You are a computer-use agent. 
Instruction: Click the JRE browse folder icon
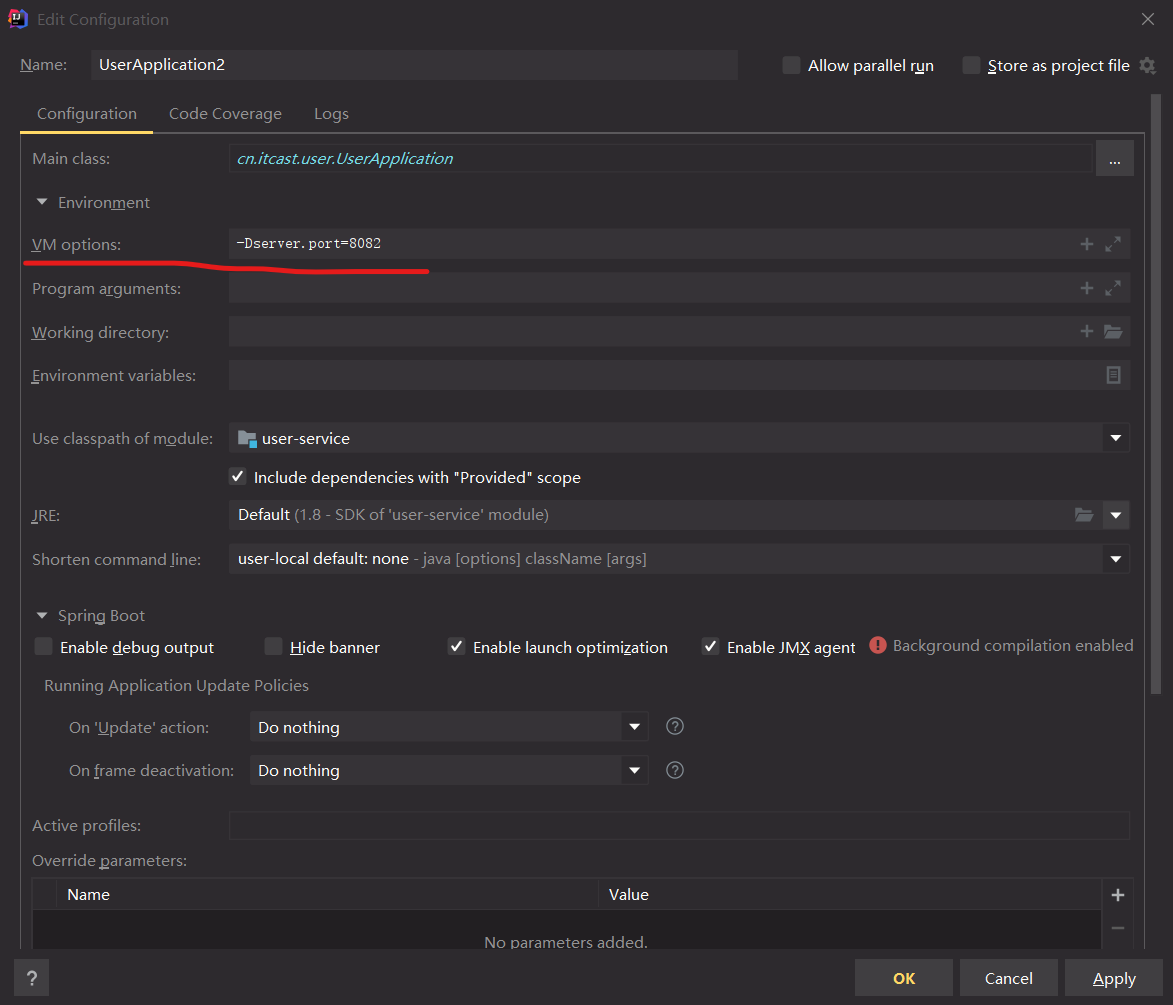[1084, 515]
